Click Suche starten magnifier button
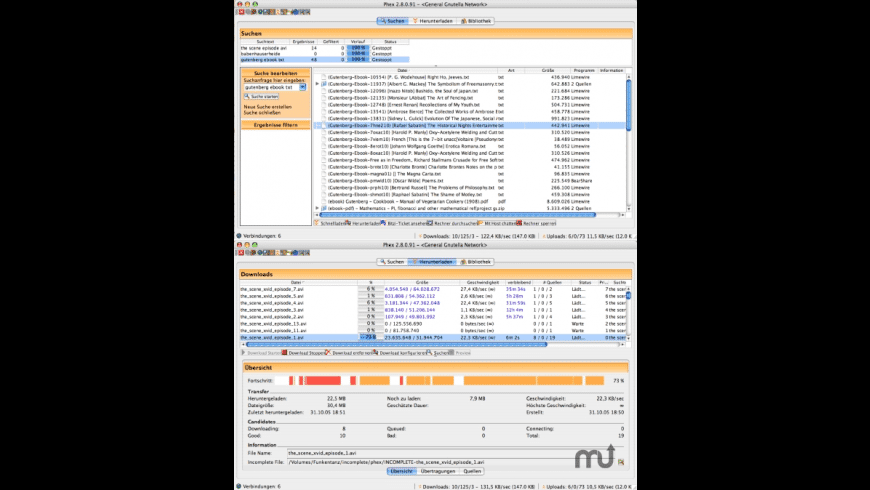This screenshot has height=490, width=870. 261,97
